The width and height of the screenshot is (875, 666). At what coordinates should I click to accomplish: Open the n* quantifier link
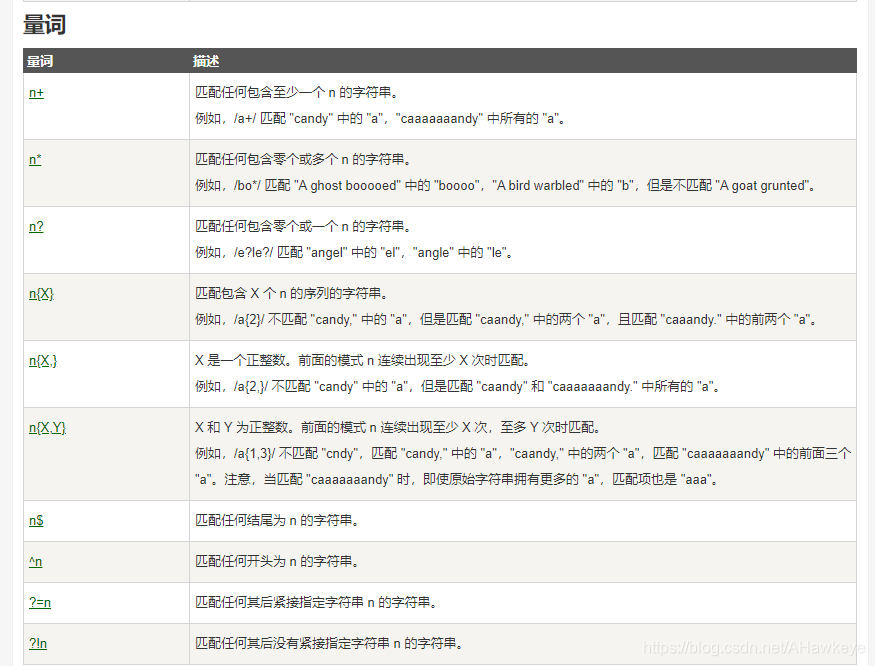[x=35, y=160]
